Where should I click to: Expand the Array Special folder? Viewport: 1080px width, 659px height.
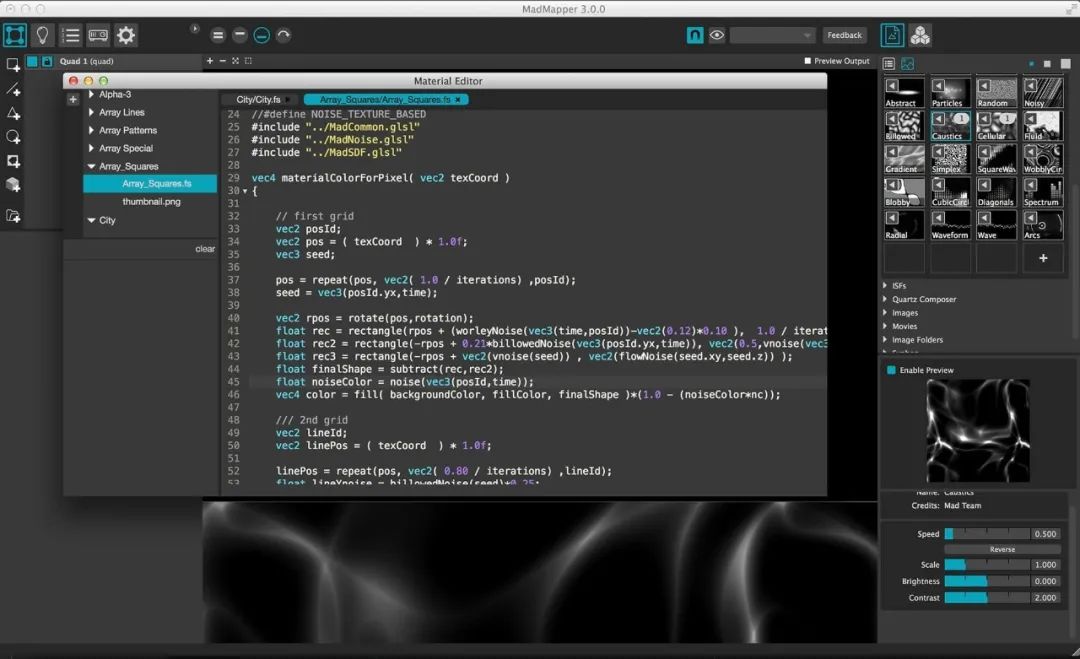tap(91, 148)
